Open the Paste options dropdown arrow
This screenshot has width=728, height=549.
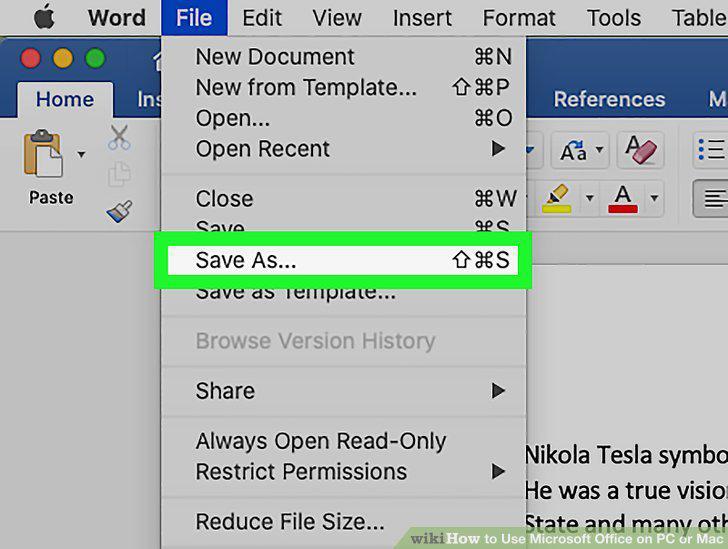coord(81,154)
